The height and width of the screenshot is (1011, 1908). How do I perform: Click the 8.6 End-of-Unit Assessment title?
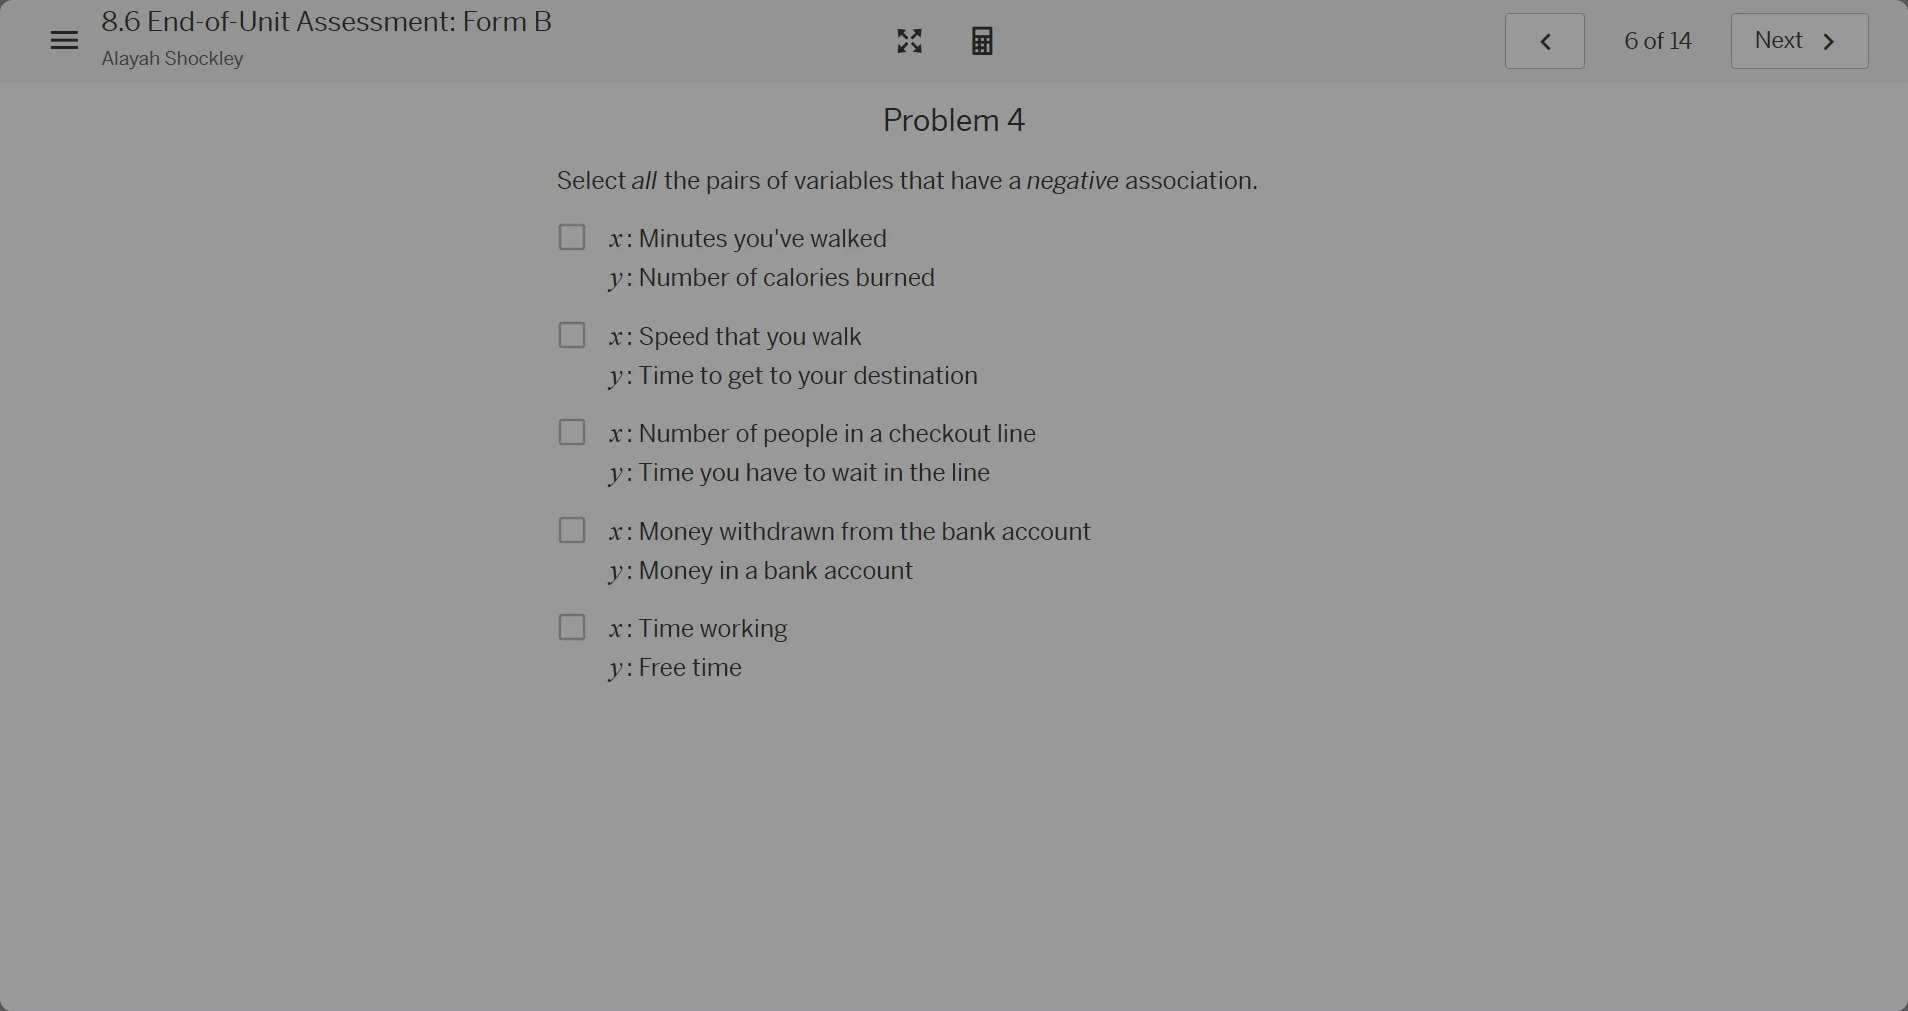click(x=327, y=21)
